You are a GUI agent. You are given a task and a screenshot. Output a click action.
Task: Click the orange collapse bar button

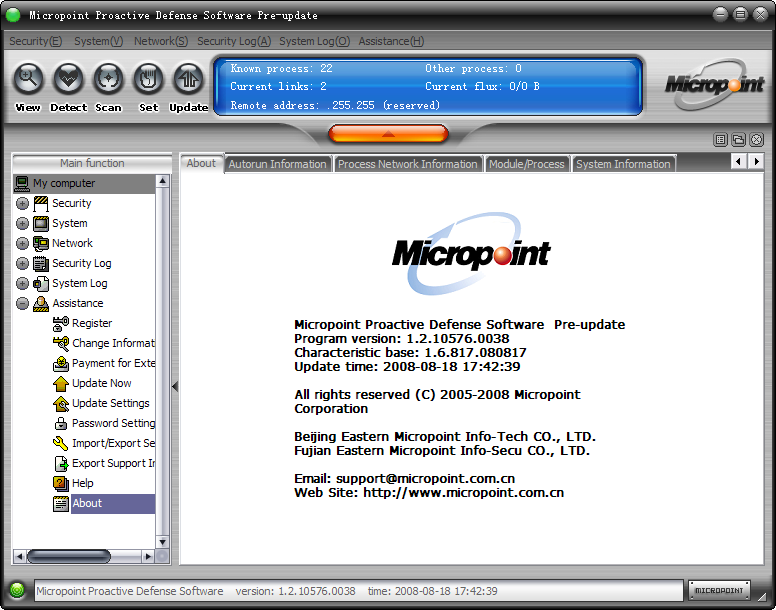tap(388, 133)
